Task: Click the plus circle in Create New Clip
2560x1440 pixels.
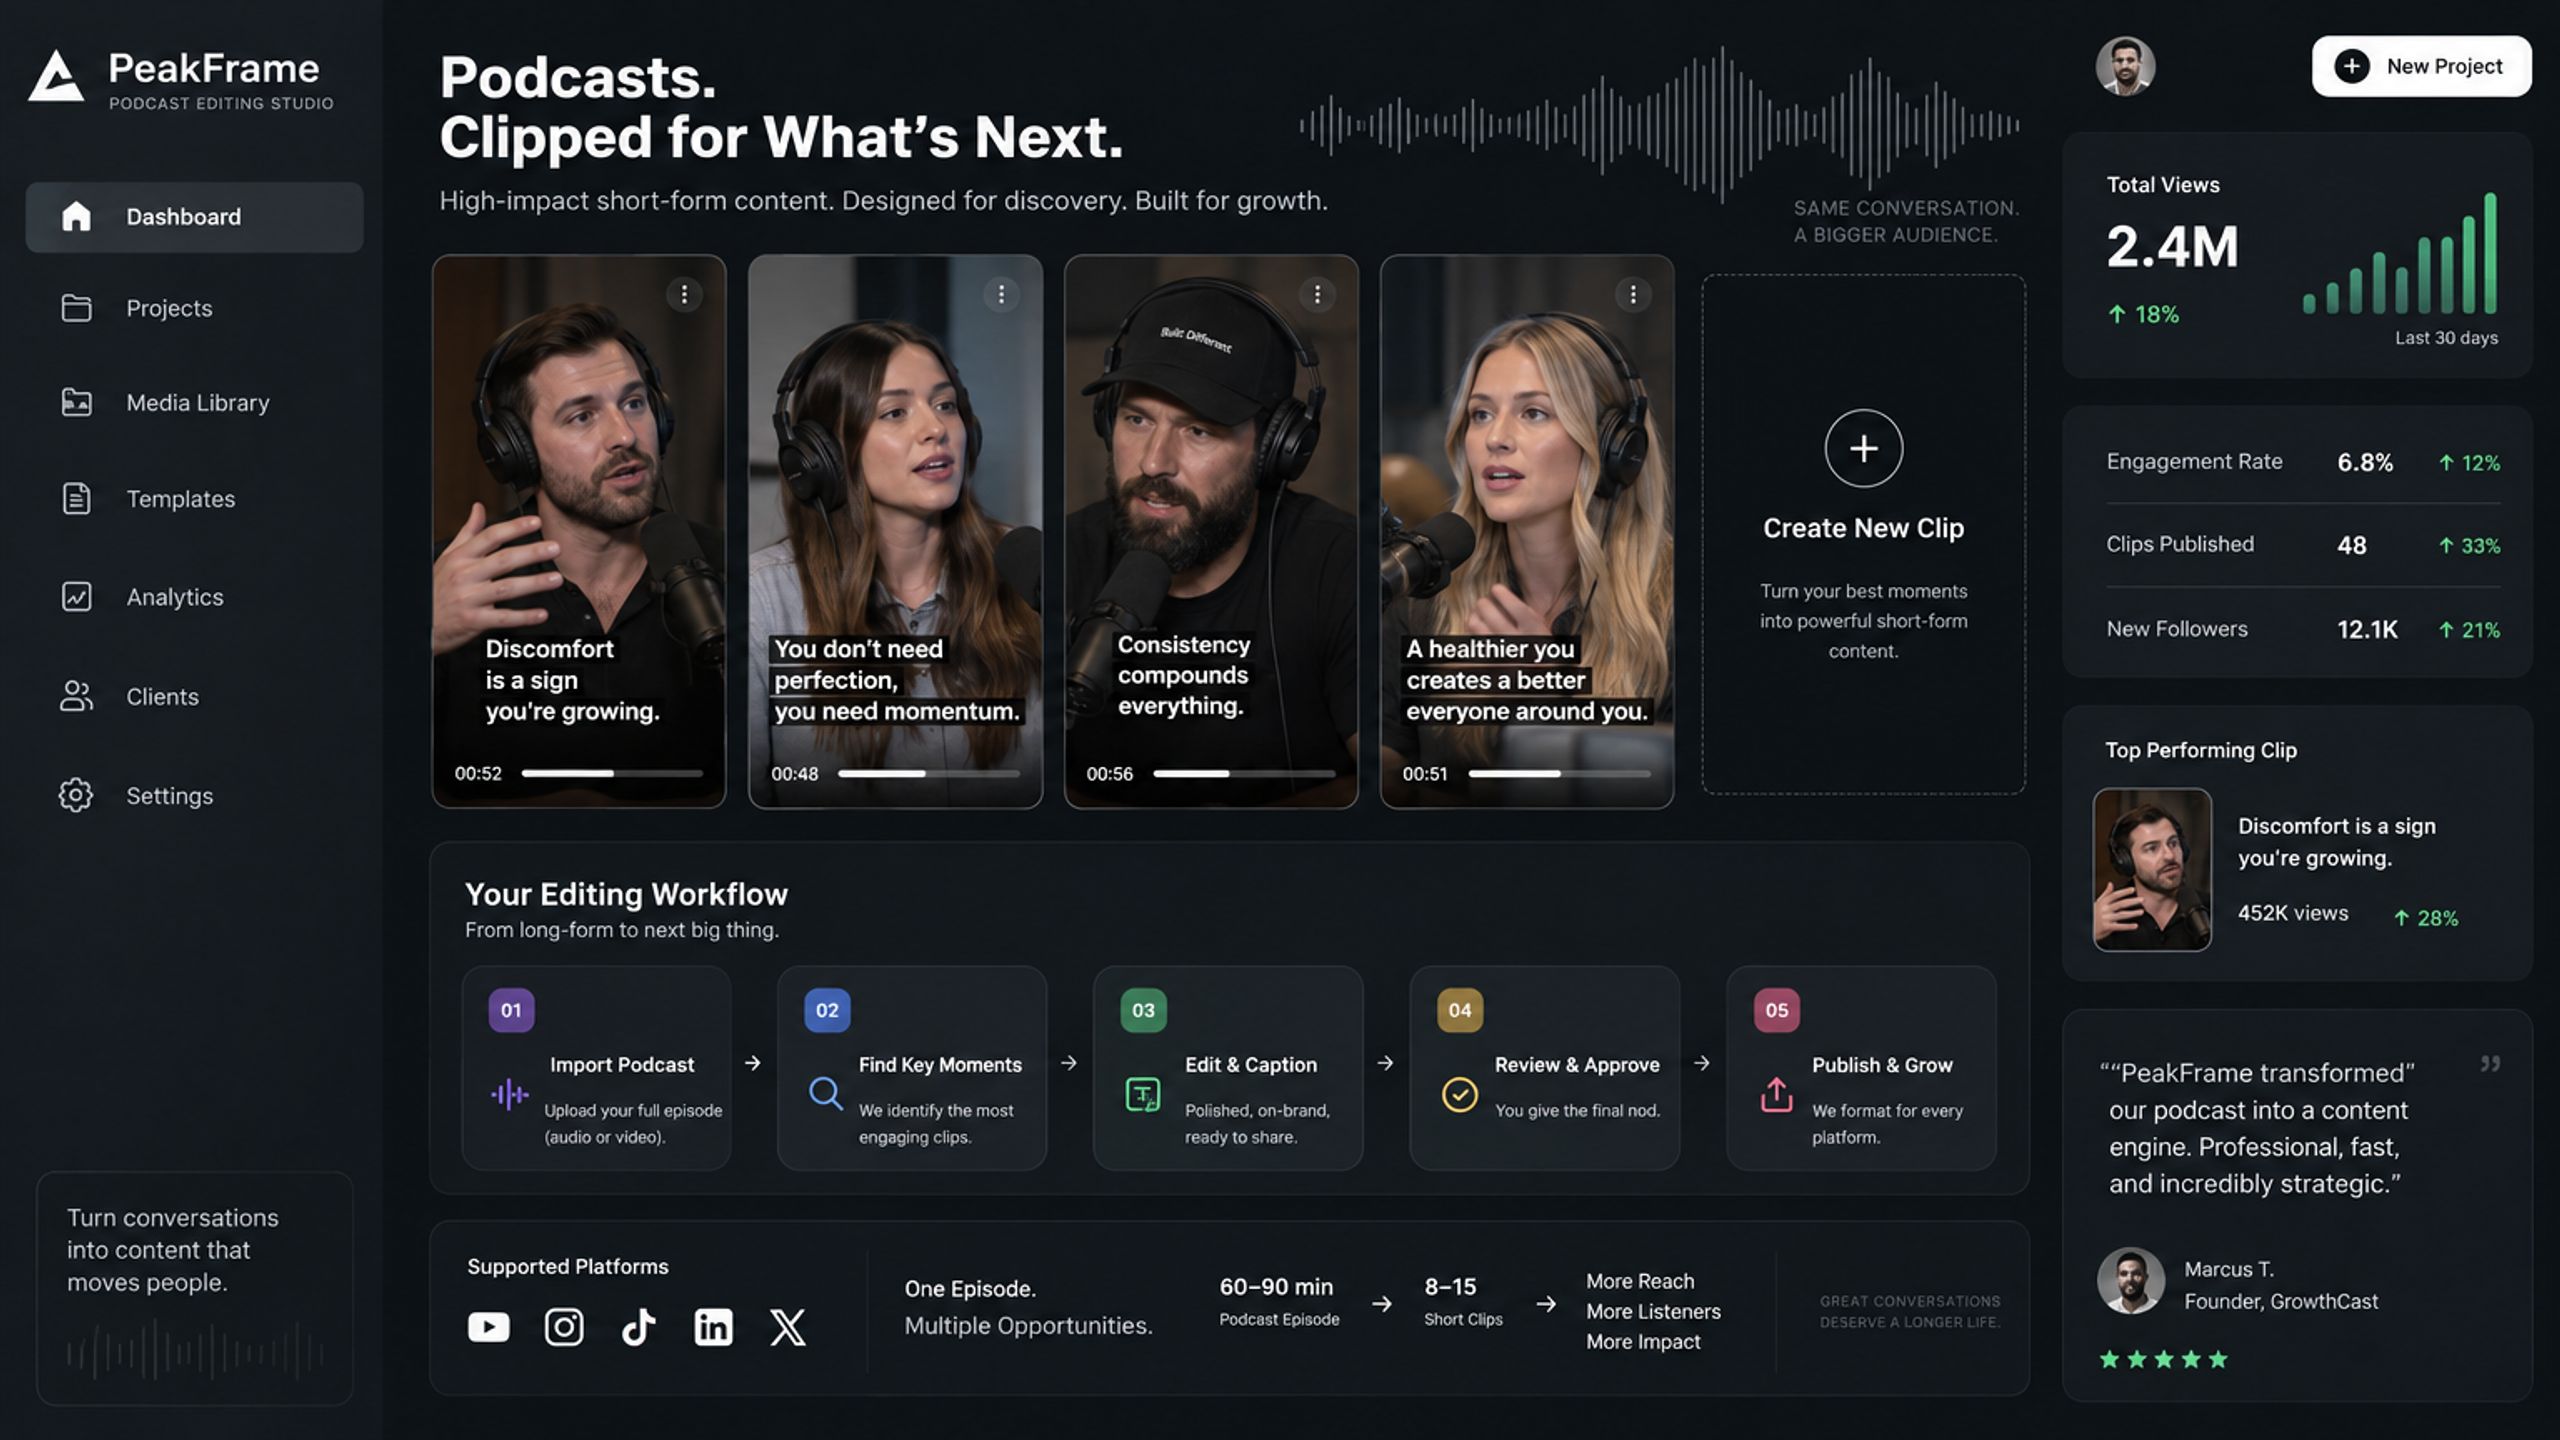Action: (1863, 448)
